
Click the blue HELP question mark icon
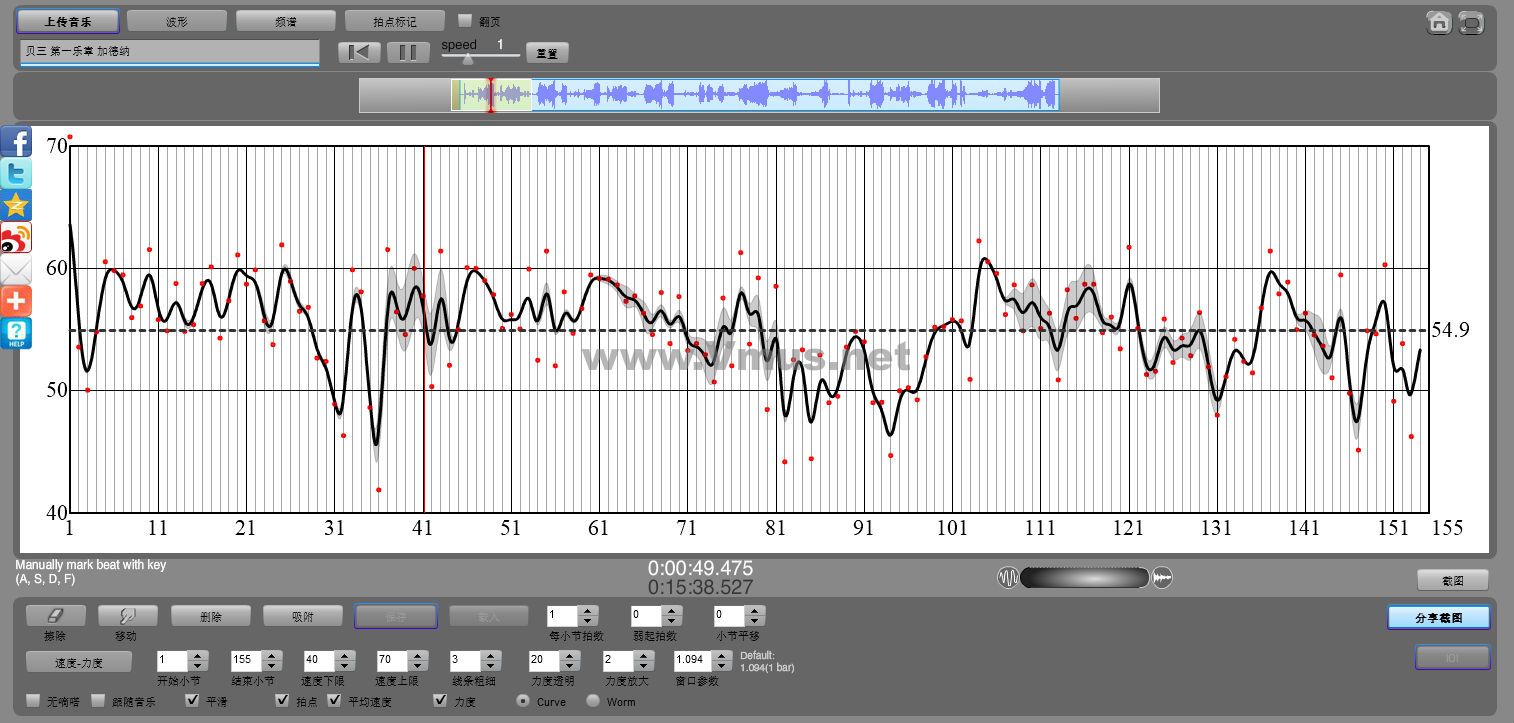coord(16,333)
